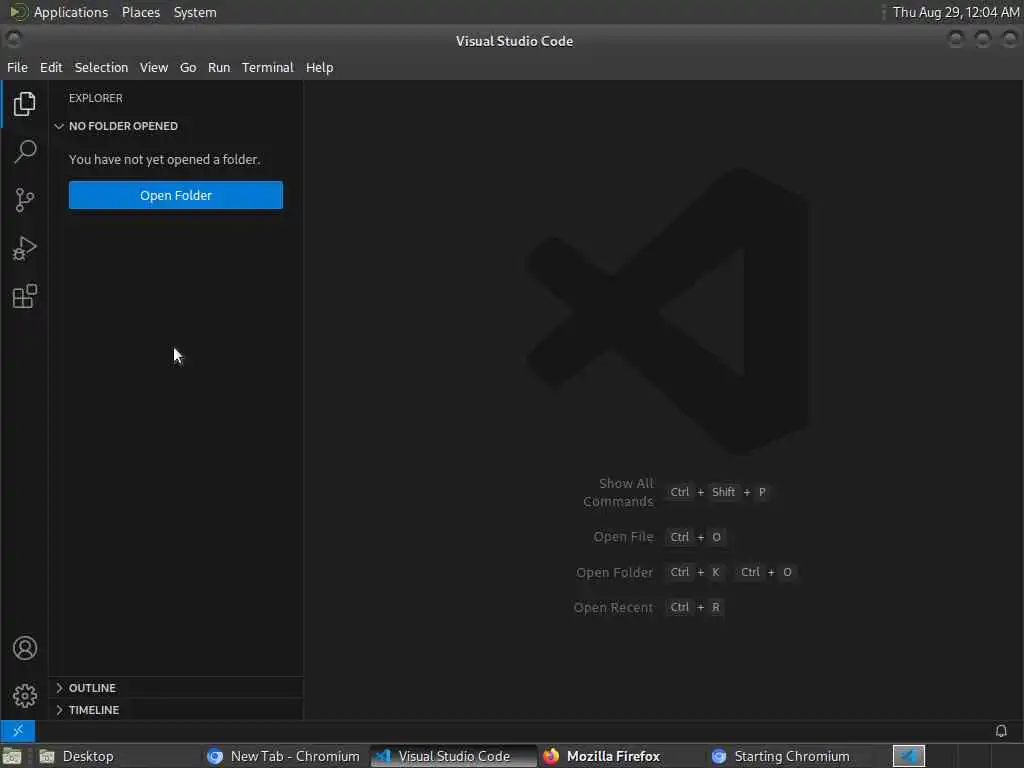Image resolution: width=1024 pixels, height=768 pixels.
Task: Click the date and time clock
Action: [955, 12]
